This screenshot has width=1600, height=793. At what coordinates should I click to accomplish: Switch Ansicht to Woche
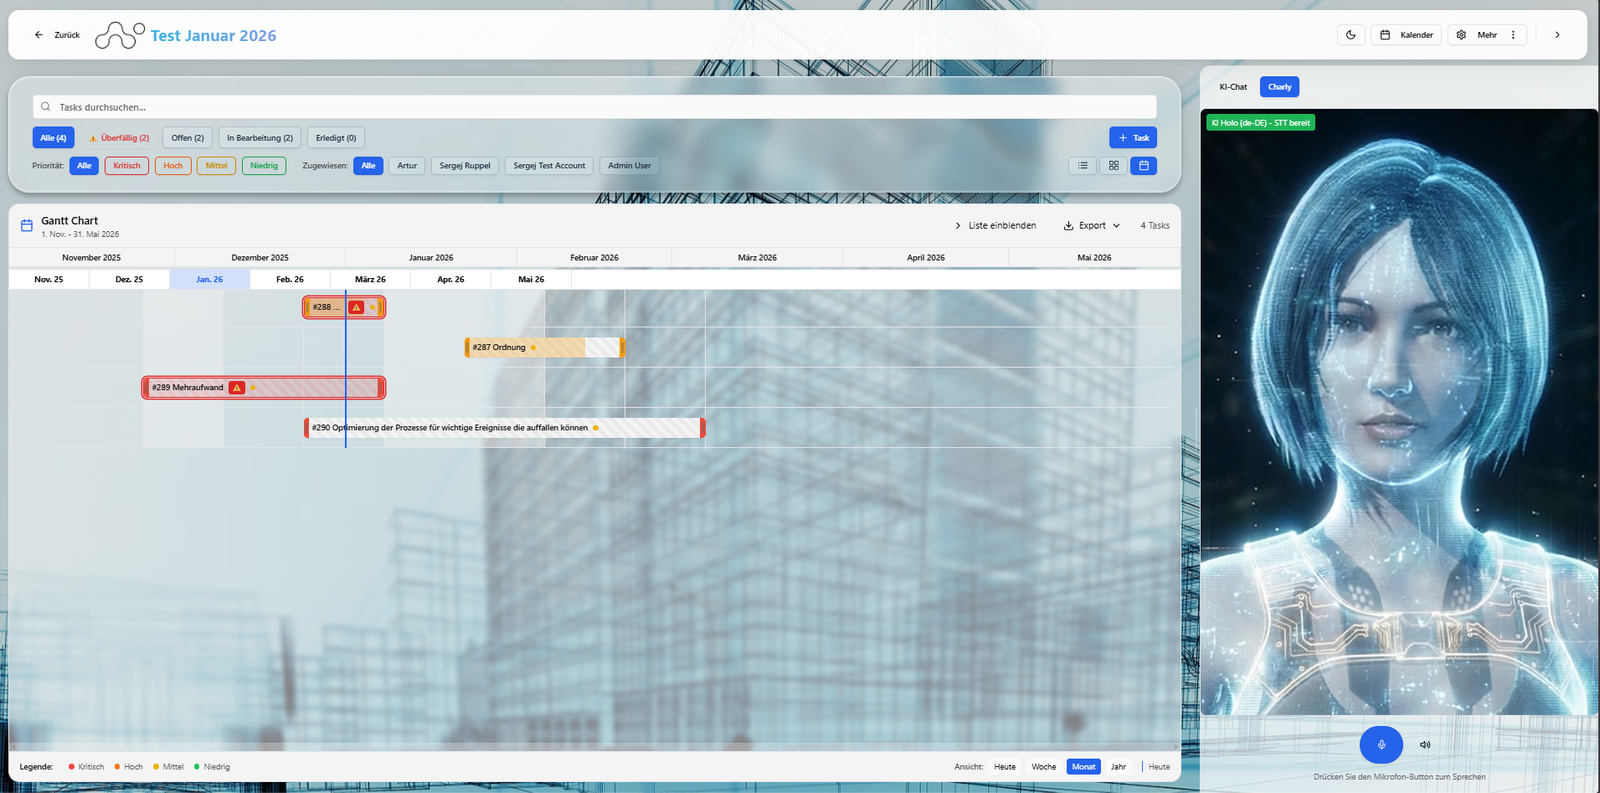tap(1044, 767)
